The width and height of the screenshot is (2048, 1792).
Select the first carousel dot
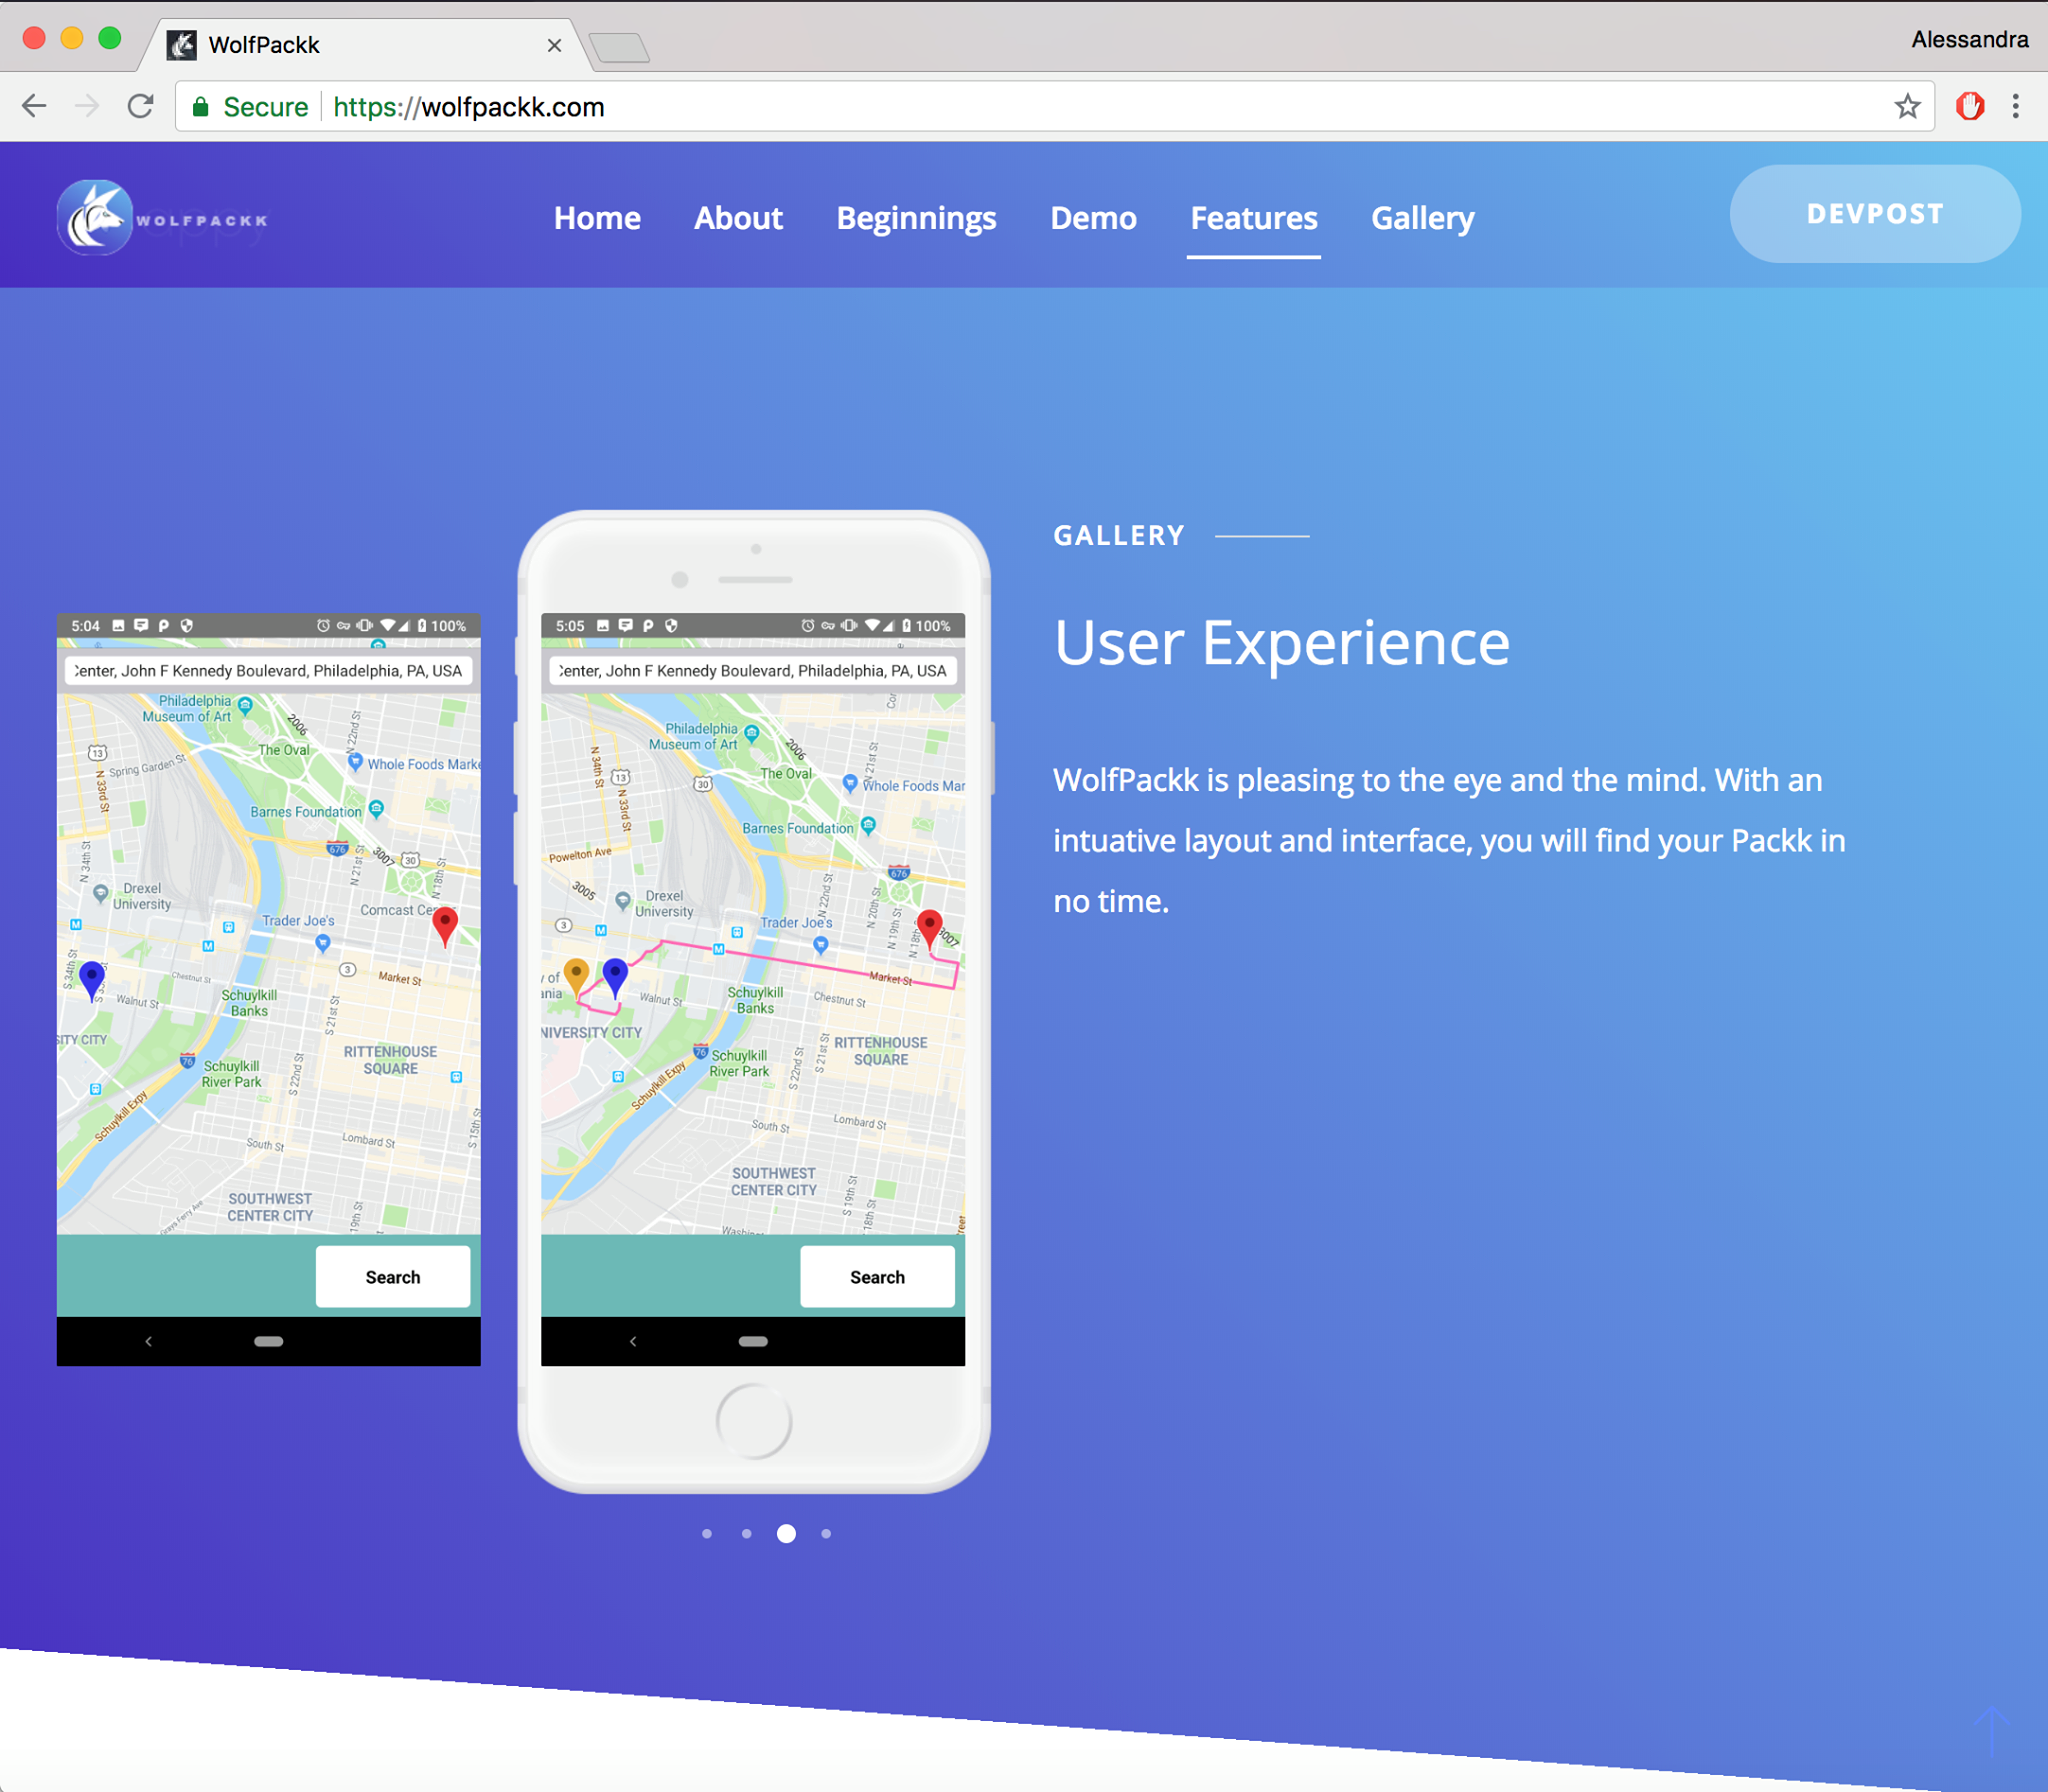click(x=707, y=1533)
